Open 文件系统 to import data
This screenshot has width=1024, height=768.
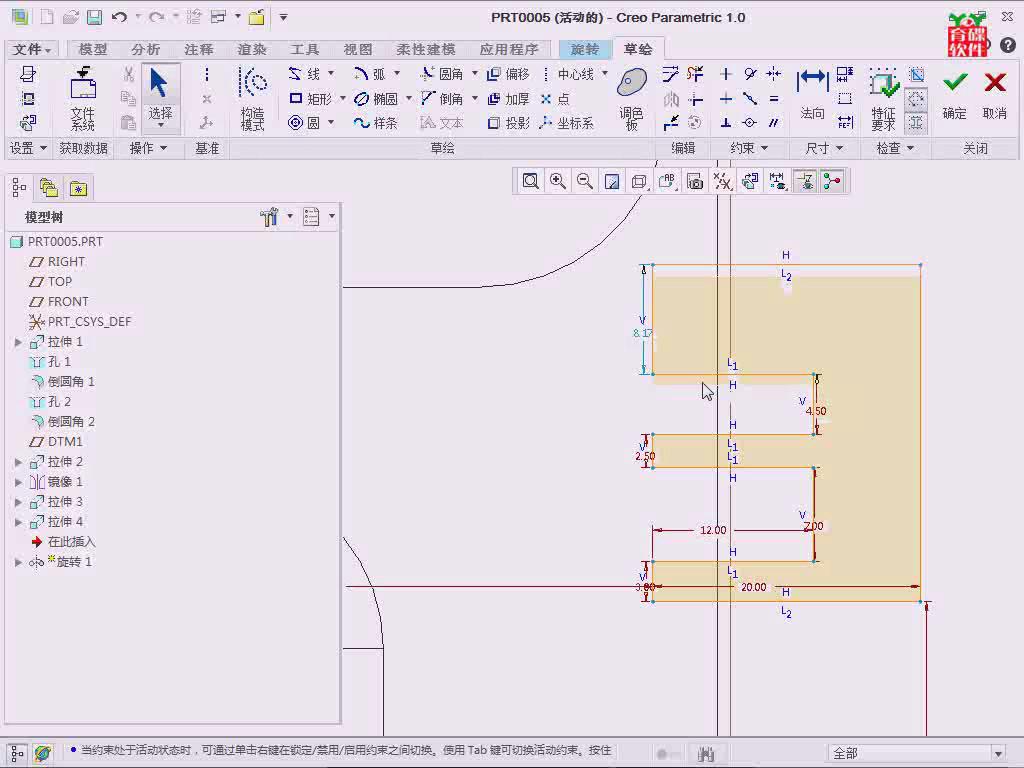click(x=83, y=98)
